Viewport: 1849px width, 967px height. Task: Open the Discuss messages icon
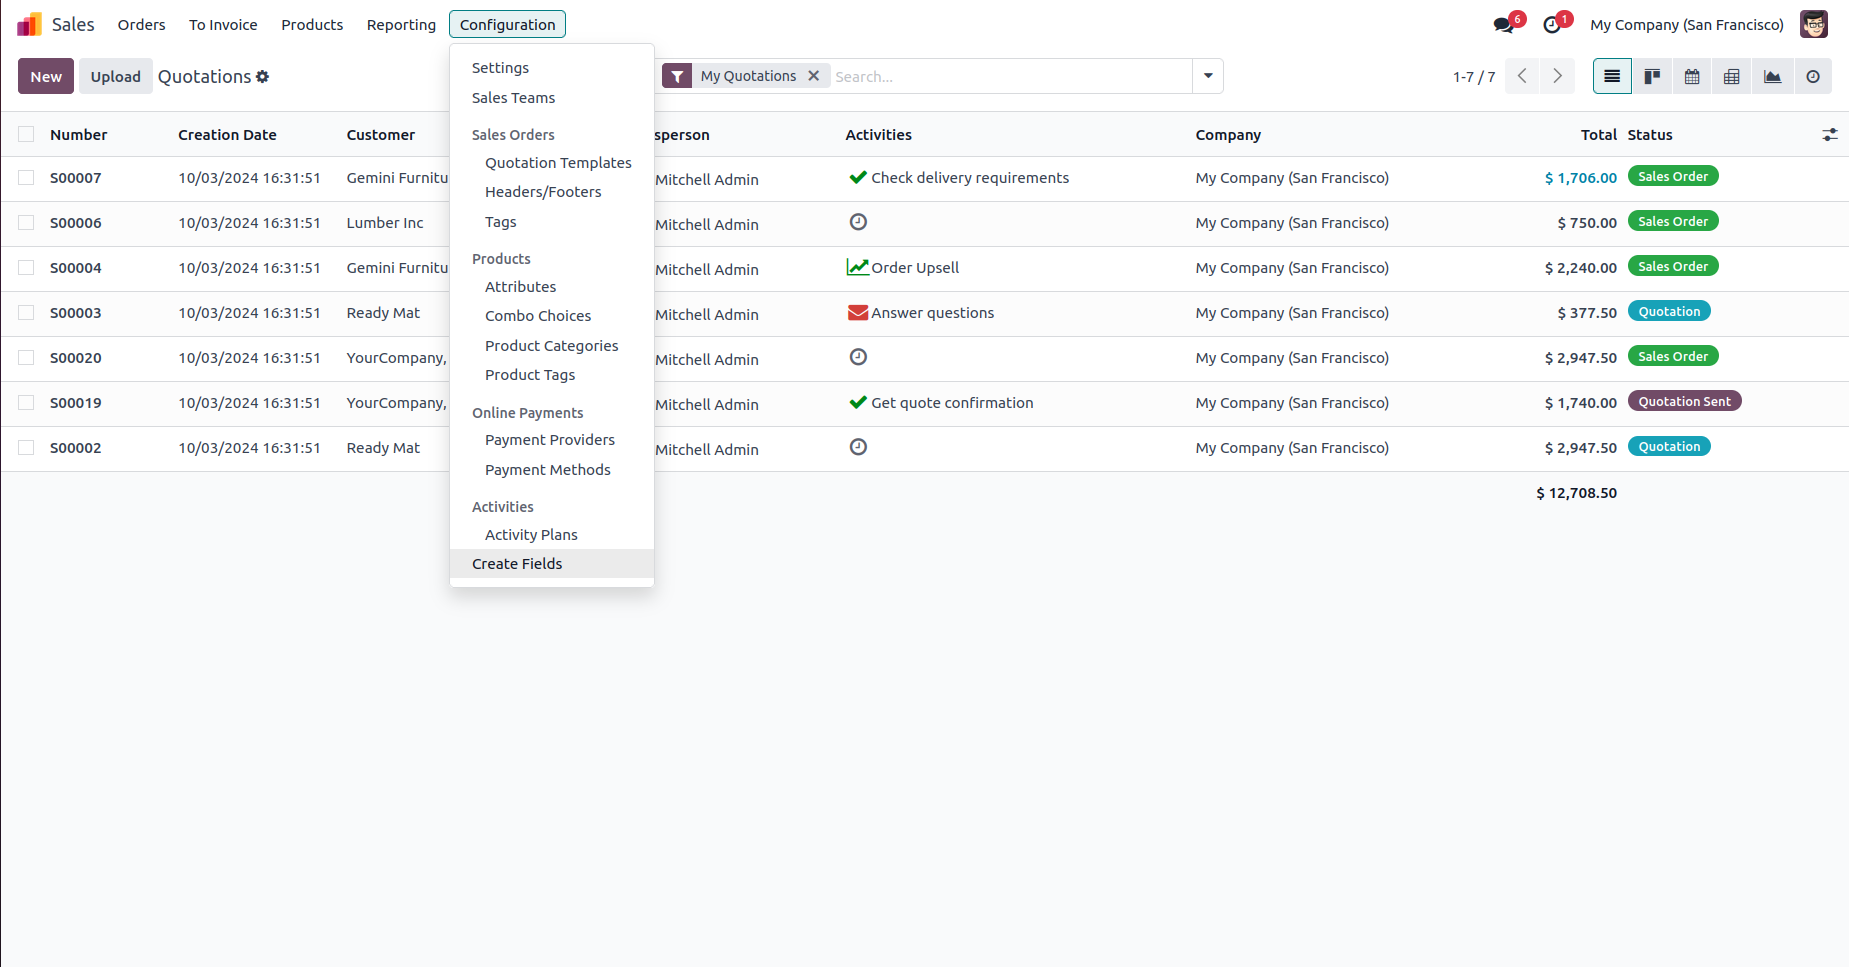click(1503, 25)
